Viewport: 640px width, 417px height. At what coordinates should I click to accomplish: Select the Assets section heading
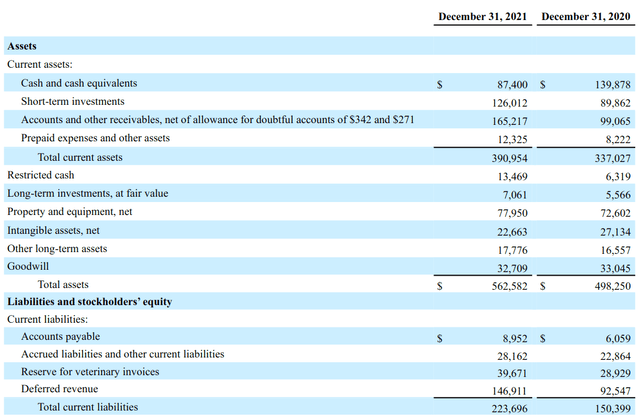[25, 46]
